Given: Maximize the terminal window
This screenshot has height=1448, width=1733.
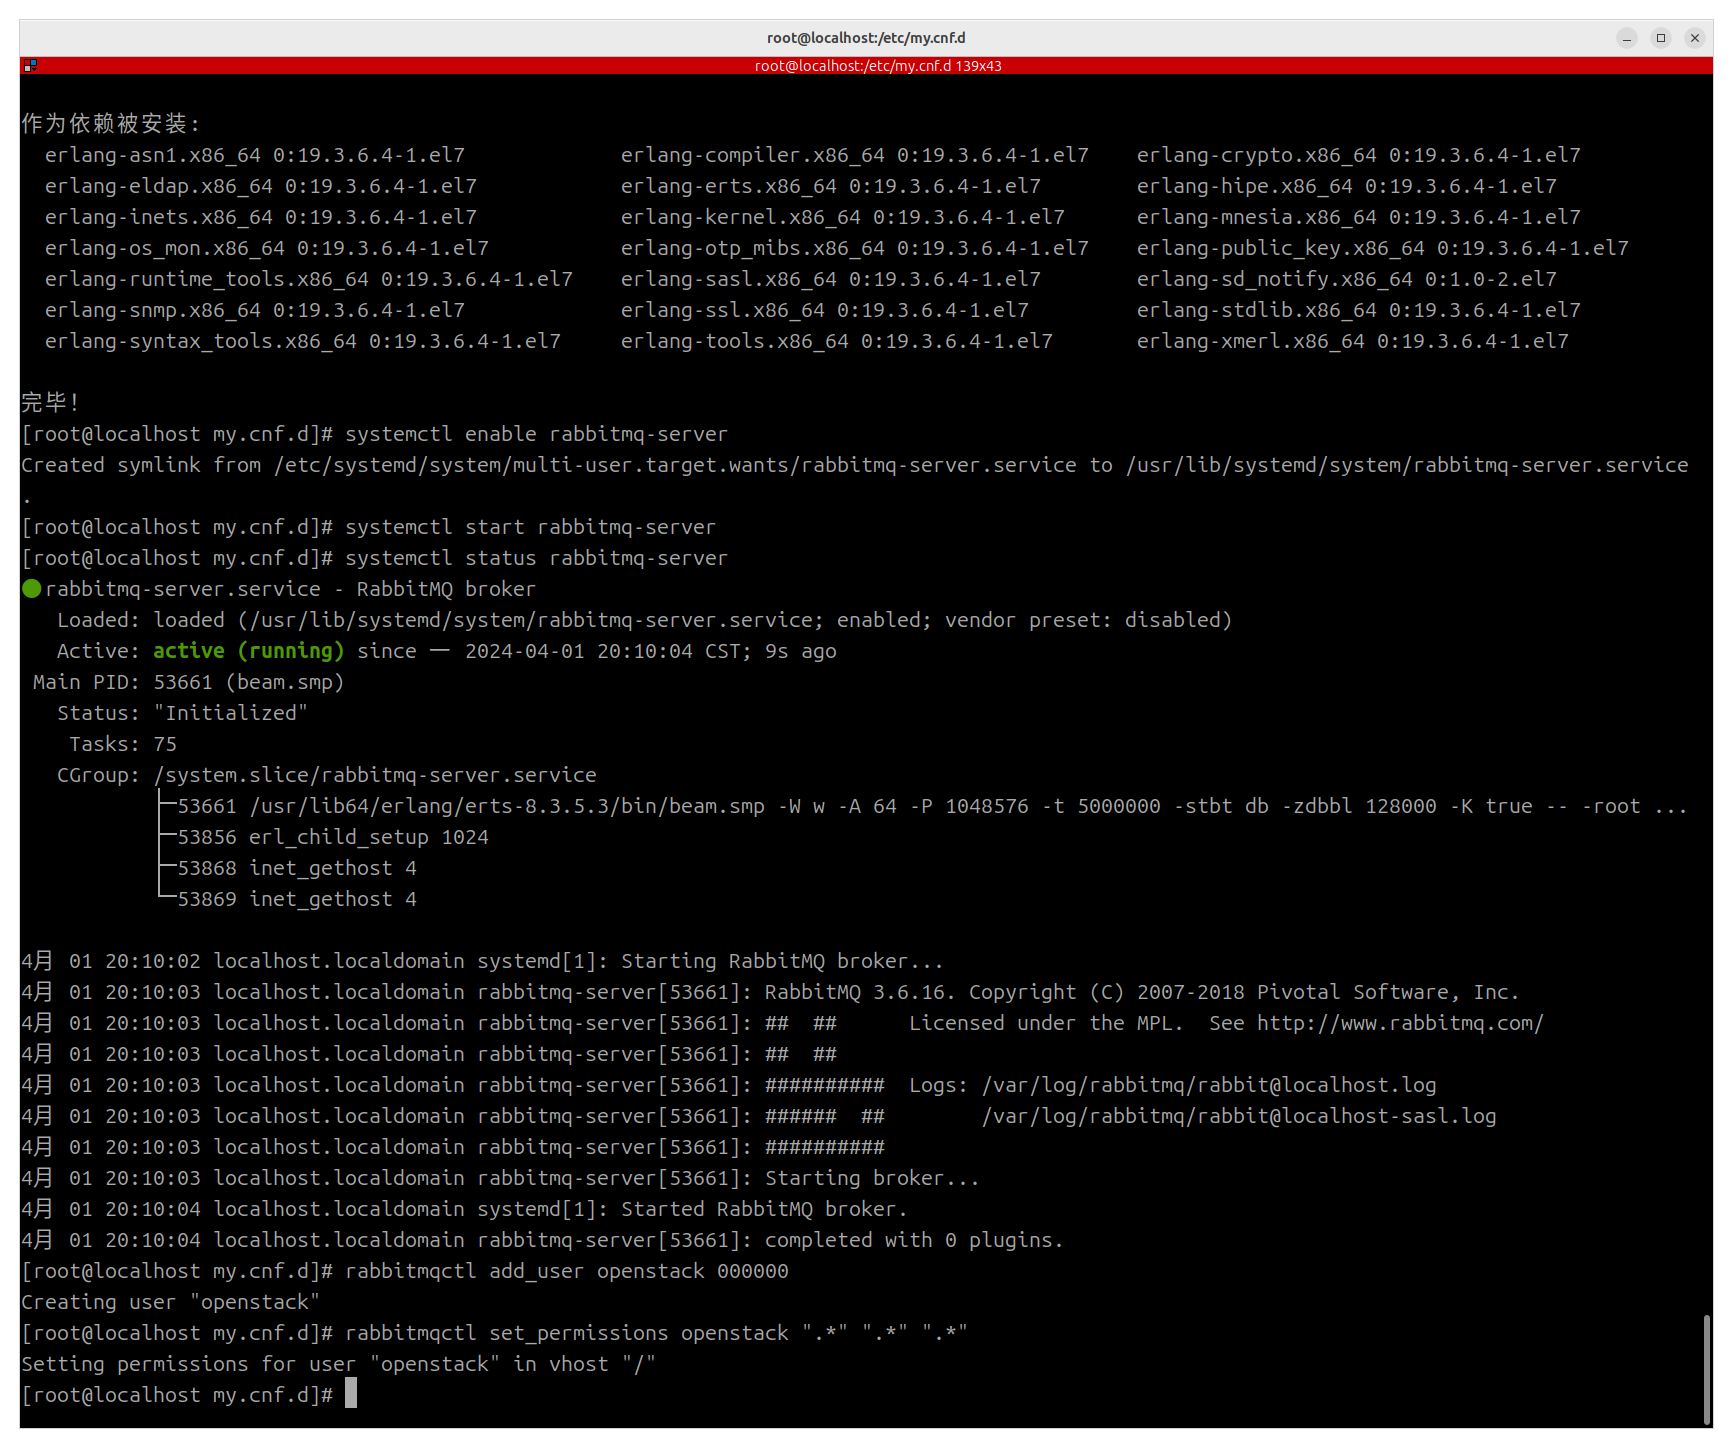Looking at the screenshot, I should point(1661,38).
